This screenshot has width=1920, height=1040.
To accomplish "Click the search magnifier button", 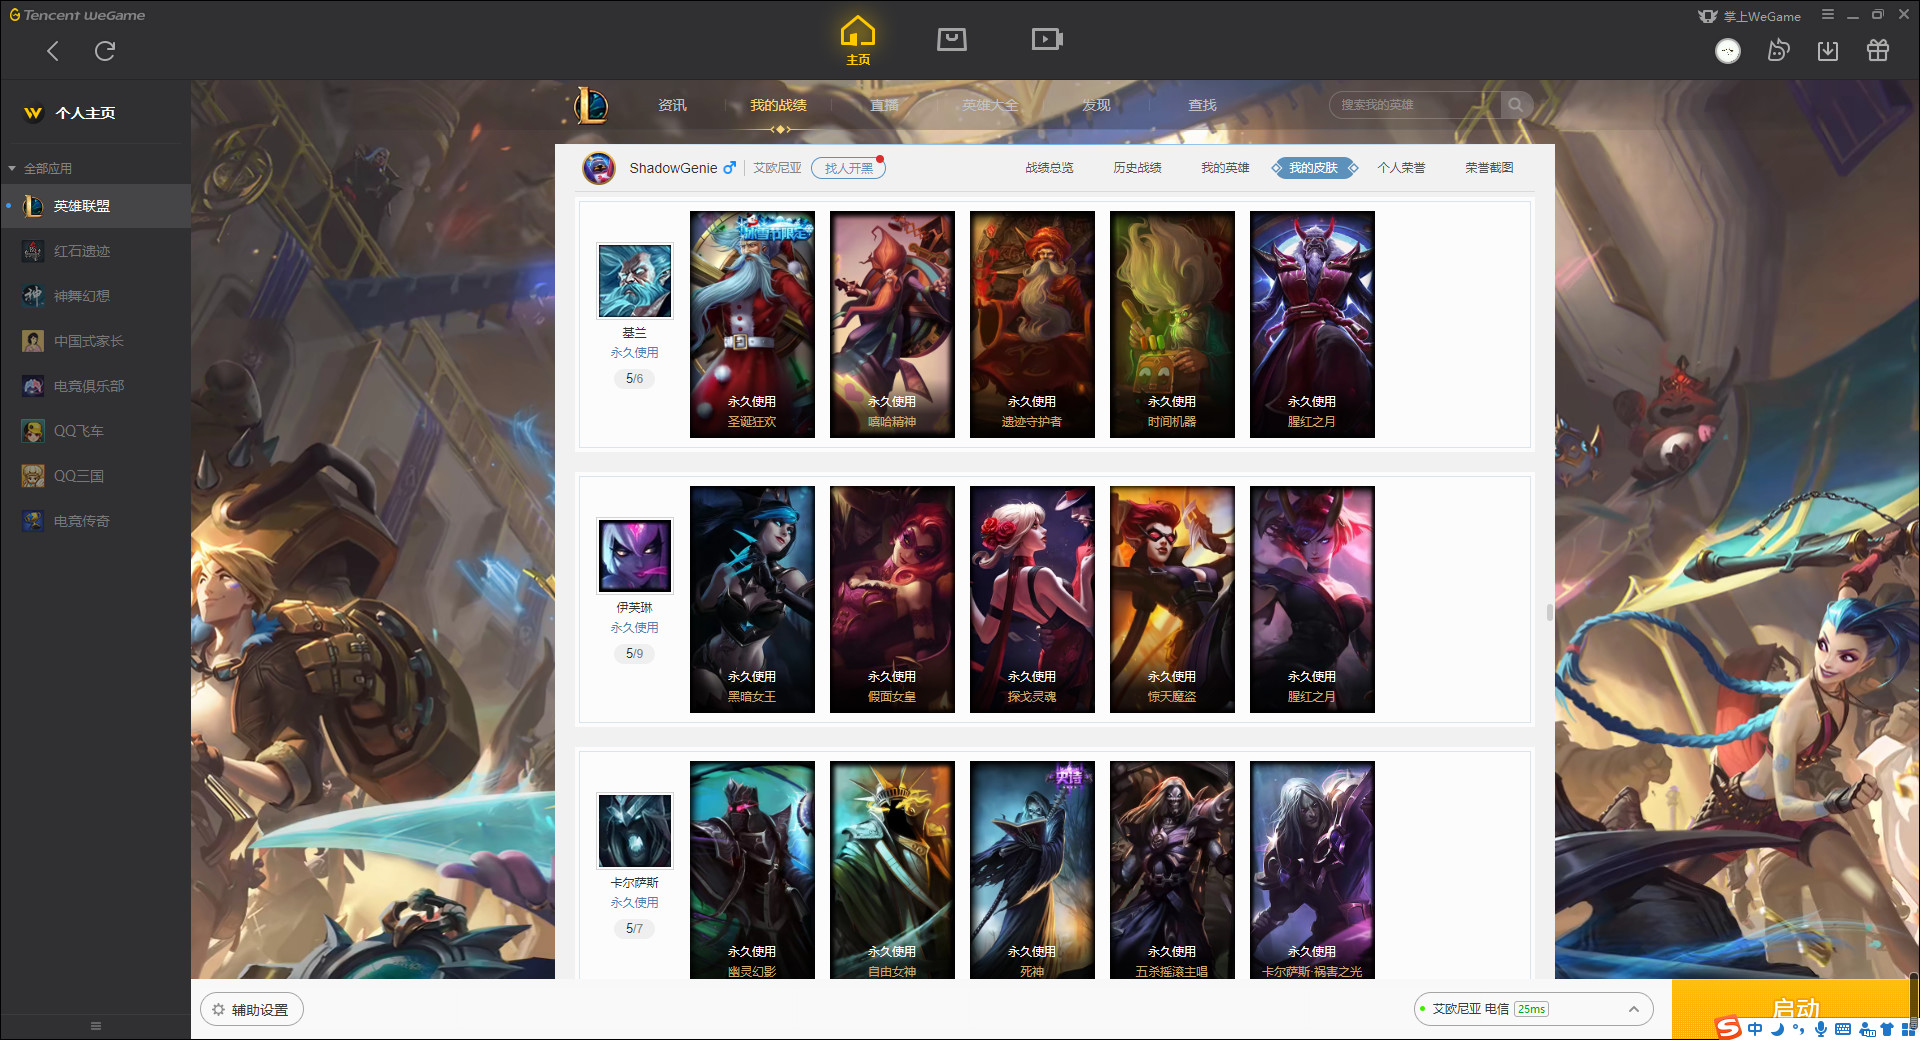I will (1516, 105).
